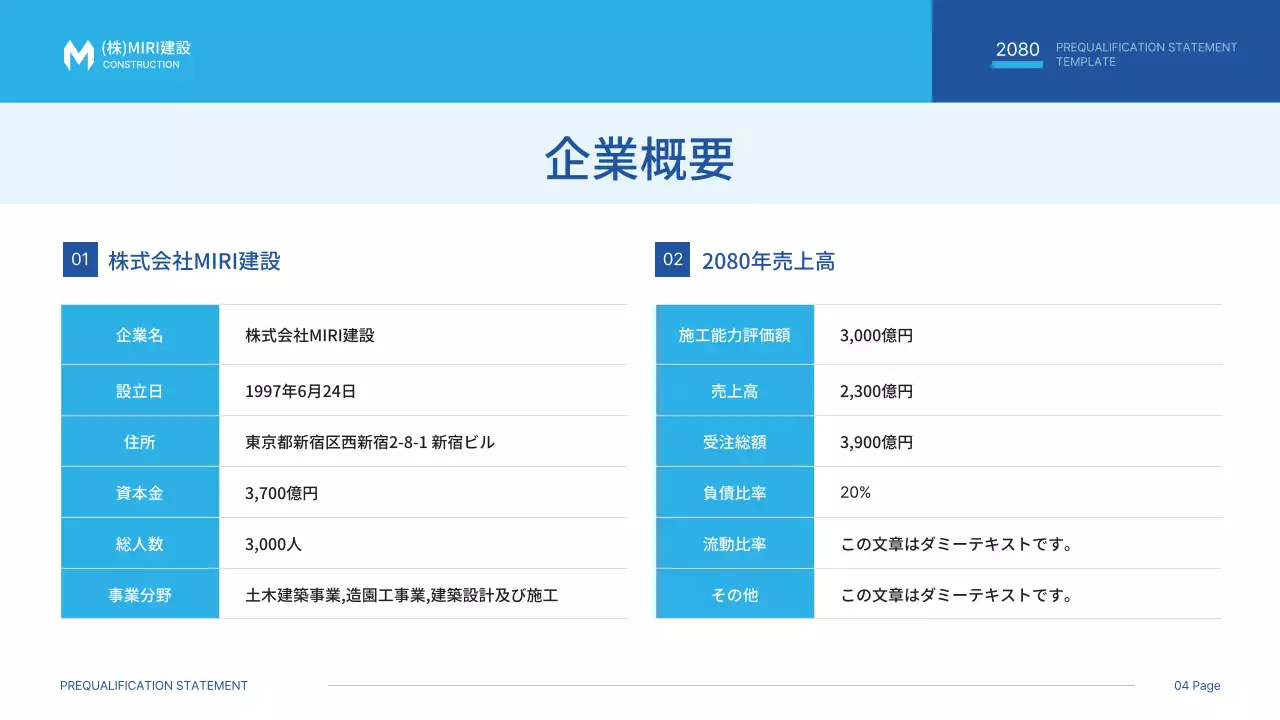Click the 売上高 row label
1280x720 pixels.
[734, 389]
